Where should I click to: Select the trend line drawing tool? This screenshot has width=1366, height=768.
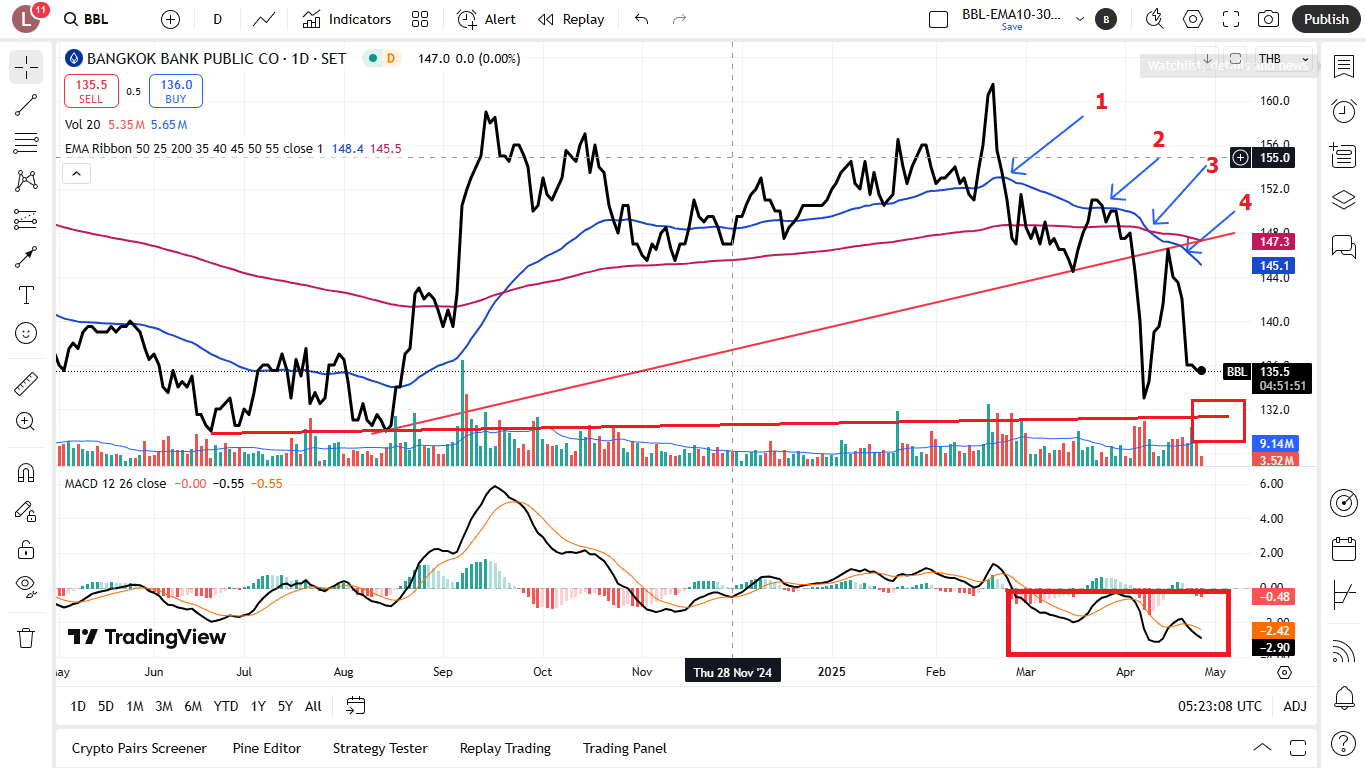pyautogui.click(x=26, y=105)
